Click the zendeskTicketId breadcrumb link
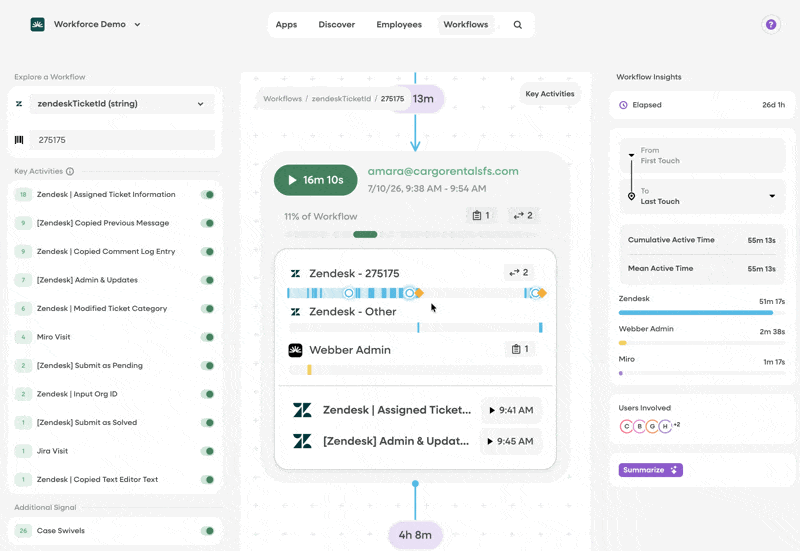Image resolution: width=800 pixels, height=551 pixels. [341, 99]
